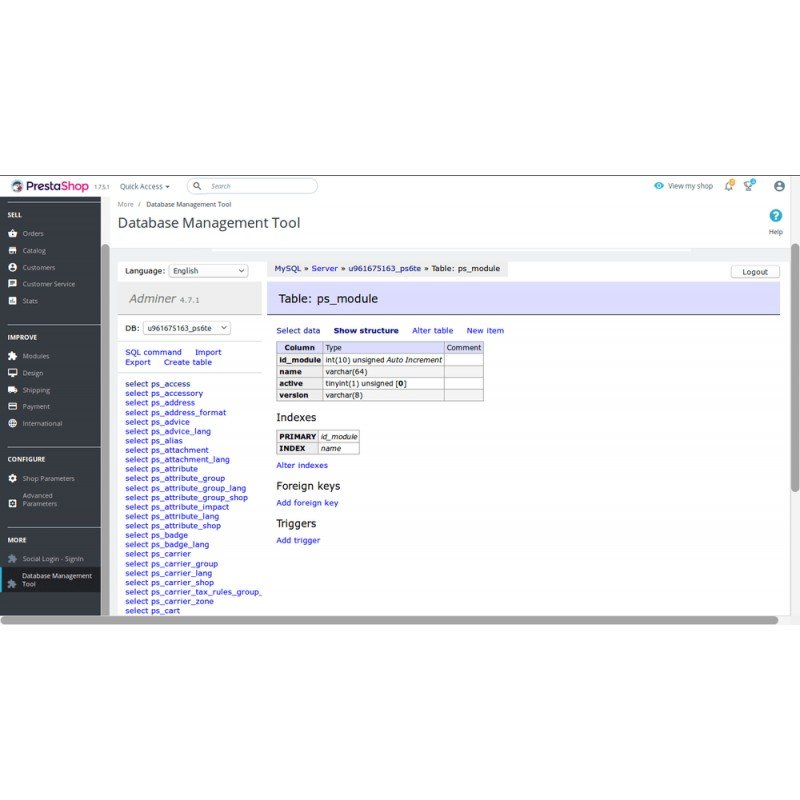Switch to the New item tab
Viewport: 800px width, 800px height.
[x=485, y=331]
